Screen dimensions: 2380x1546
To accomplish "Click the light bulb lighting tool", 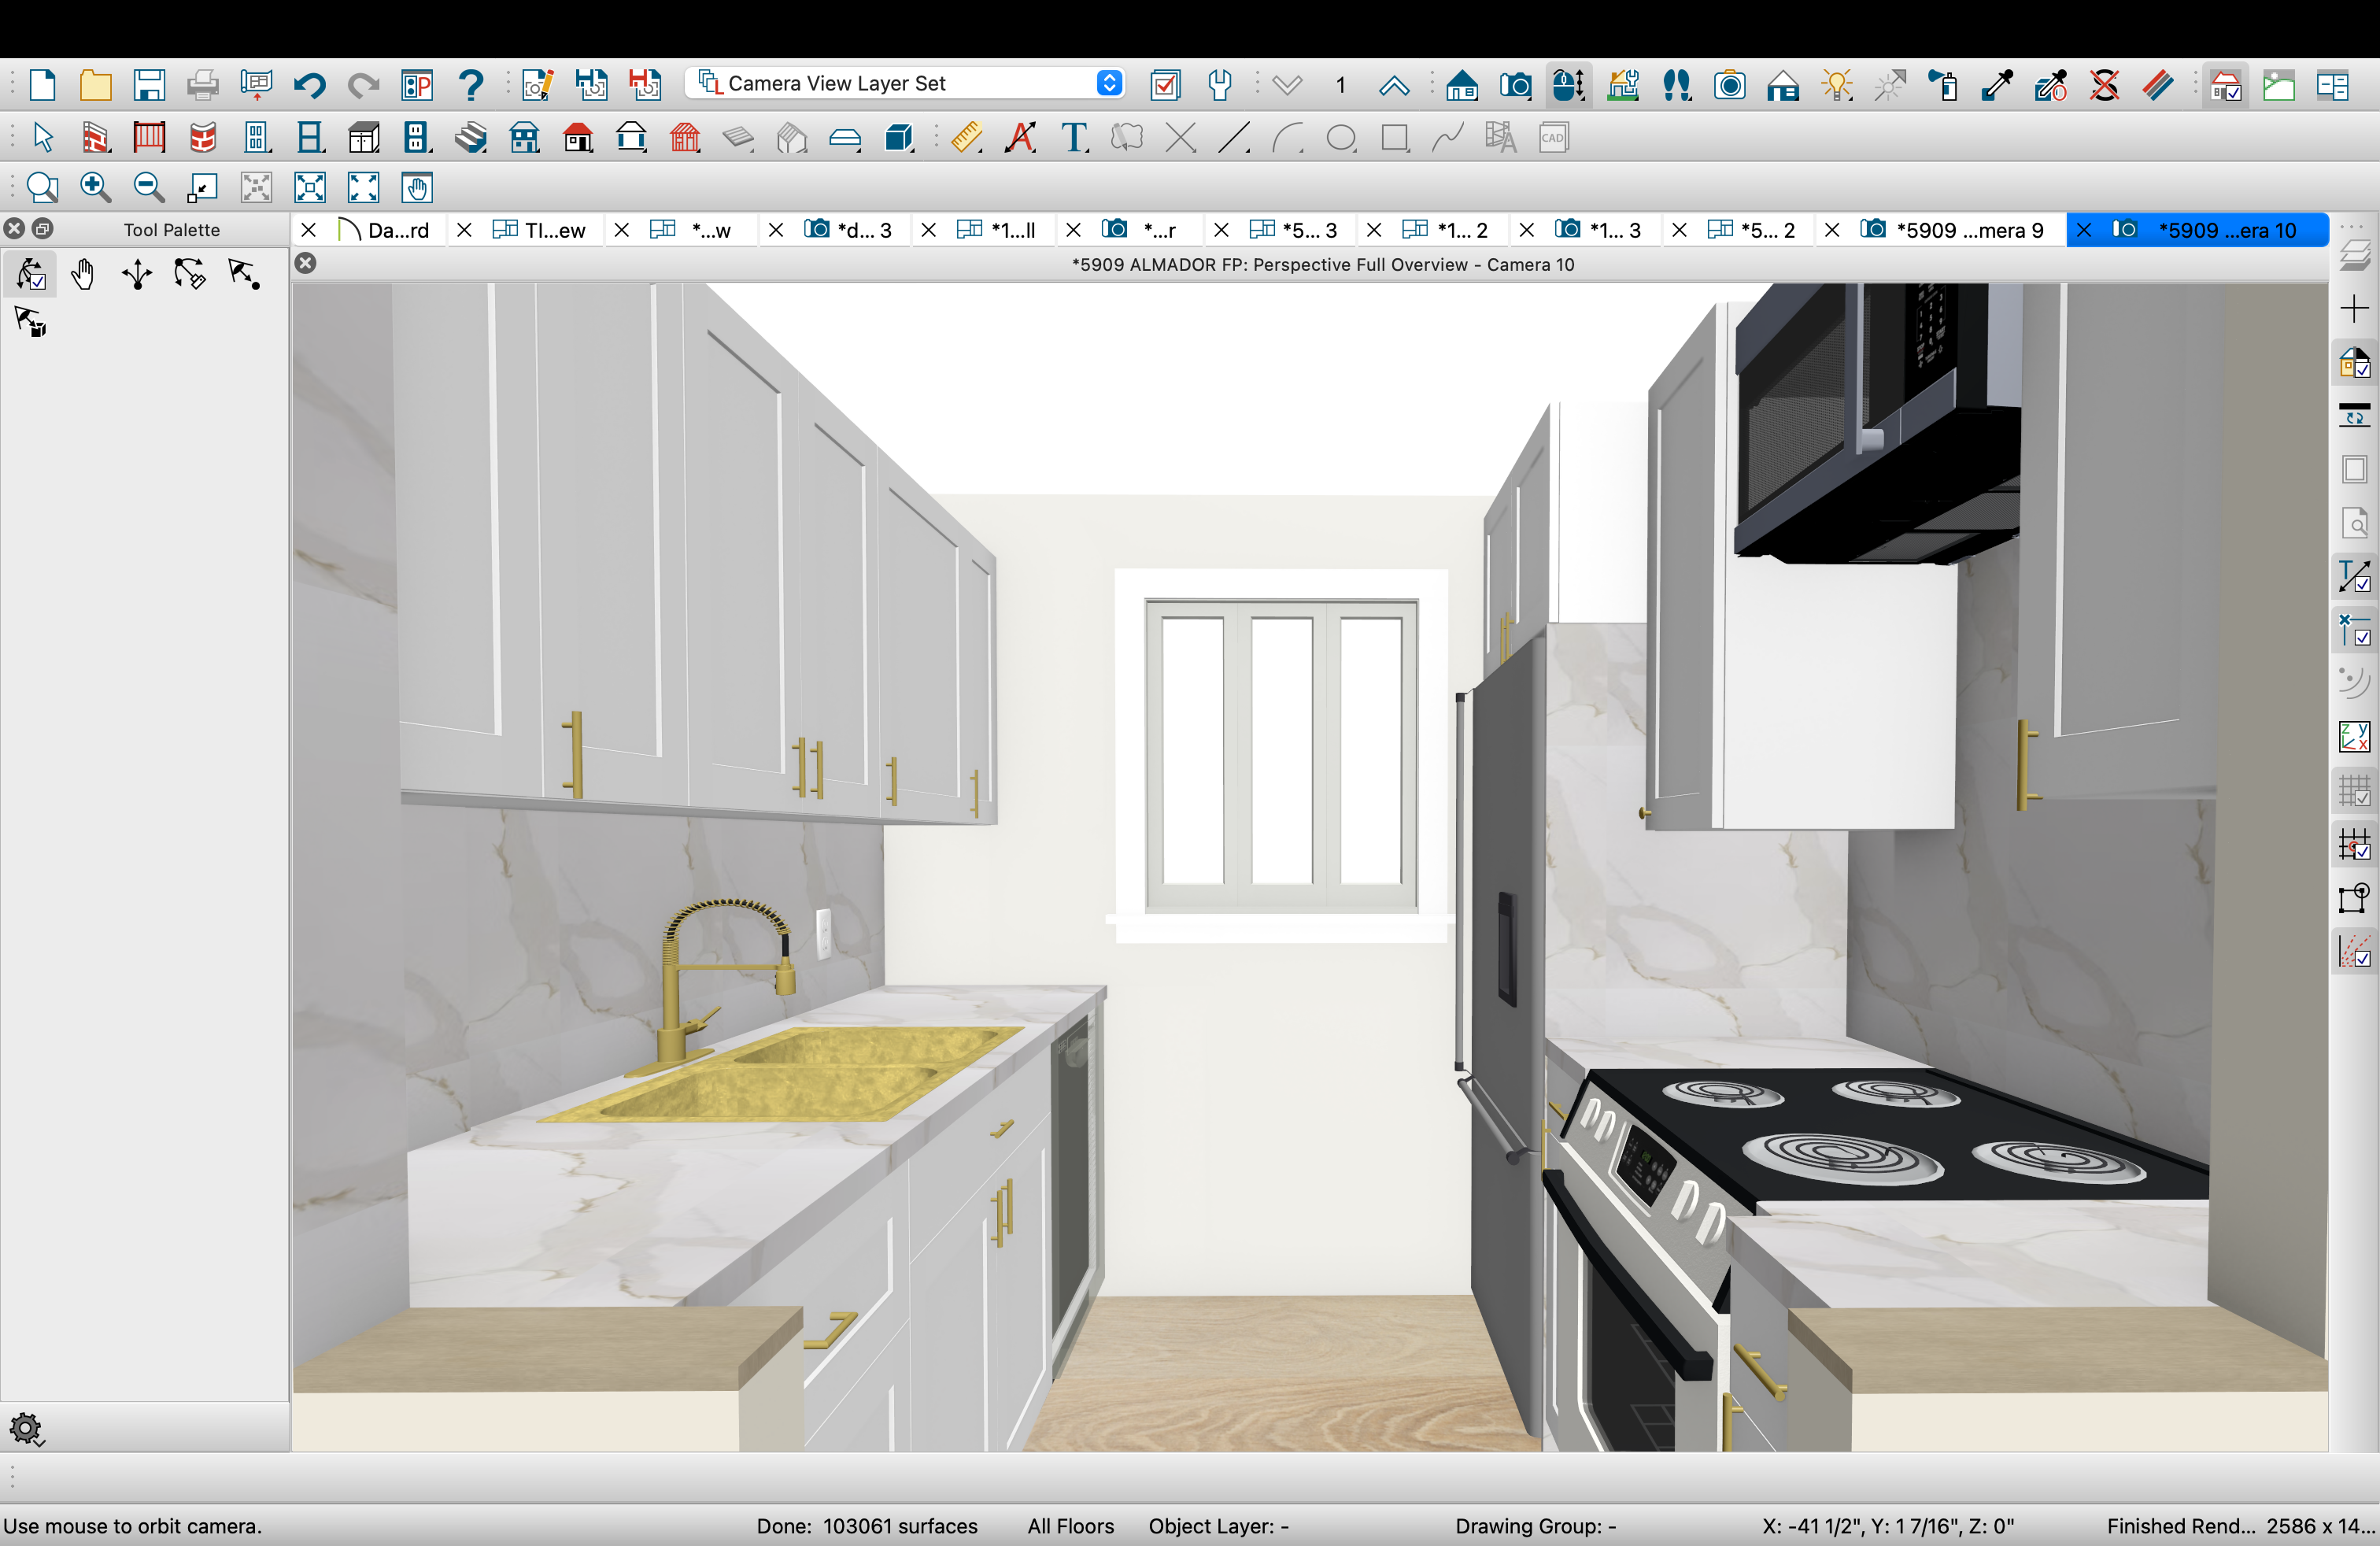I will (x=1837, y=85).
